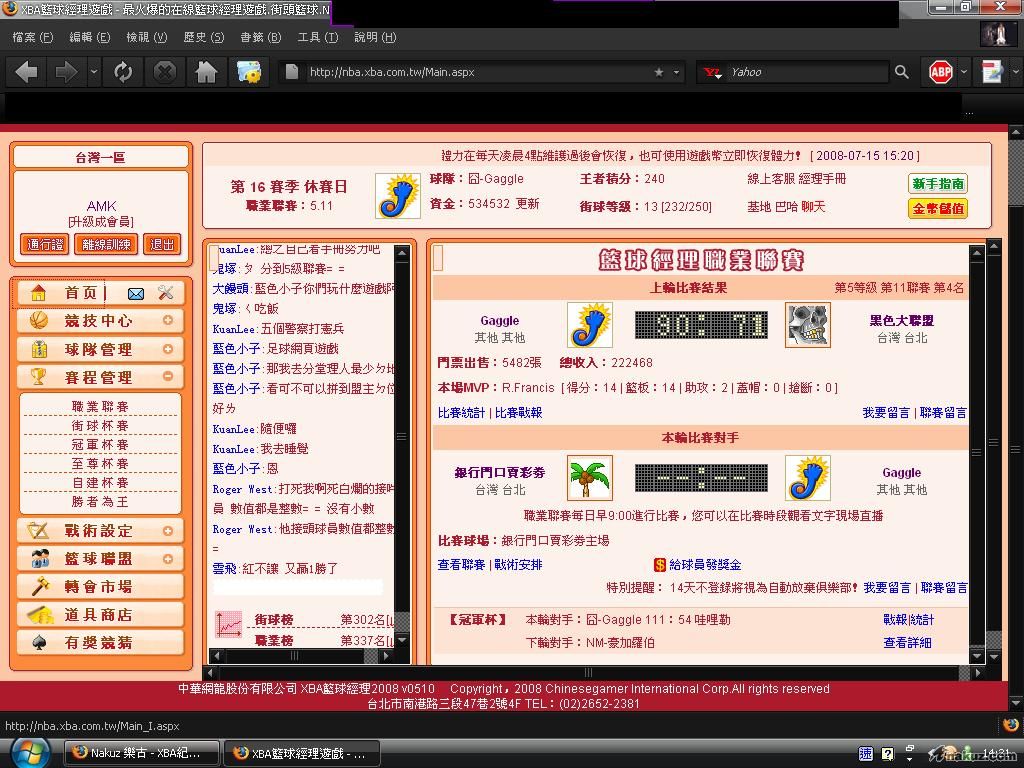1024x768 pixels.
Task: Click the search magnifier icon
Action: [902, 72]
